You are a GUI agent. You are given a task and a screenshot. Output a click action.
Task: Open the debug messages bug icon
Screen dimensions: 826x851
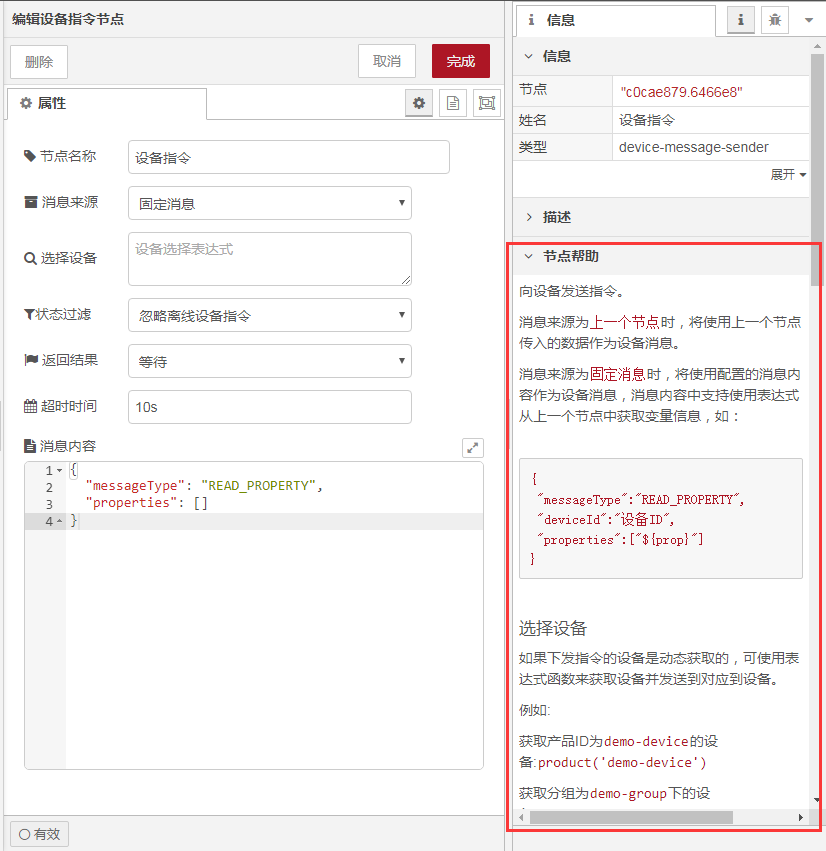click(774, 20)
